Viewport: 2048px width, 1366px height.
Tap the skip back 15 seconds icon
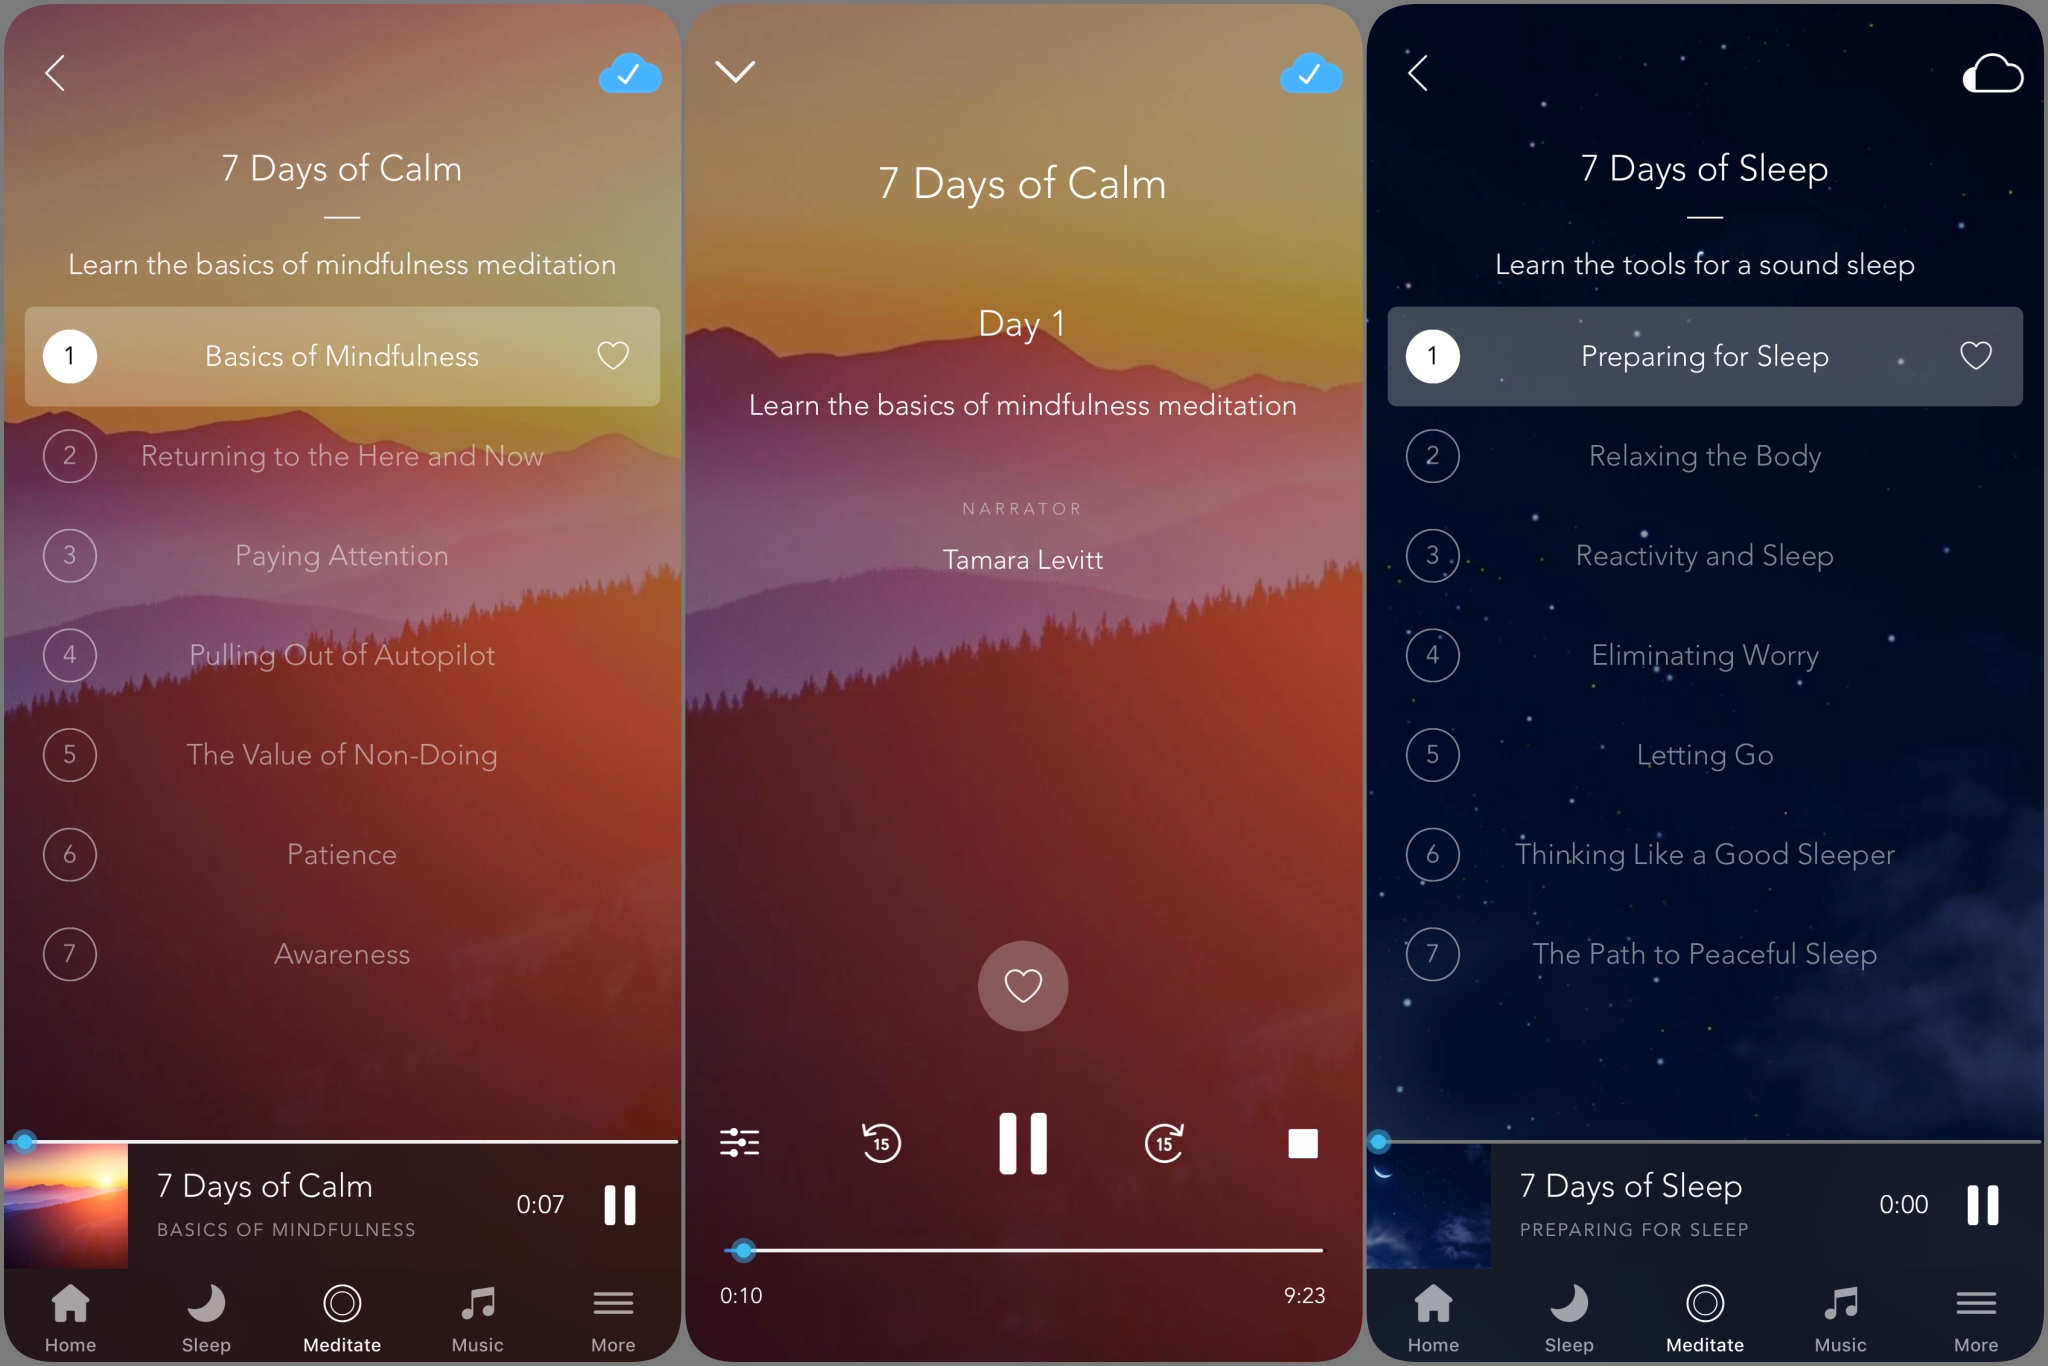(x=882, y=1142)
